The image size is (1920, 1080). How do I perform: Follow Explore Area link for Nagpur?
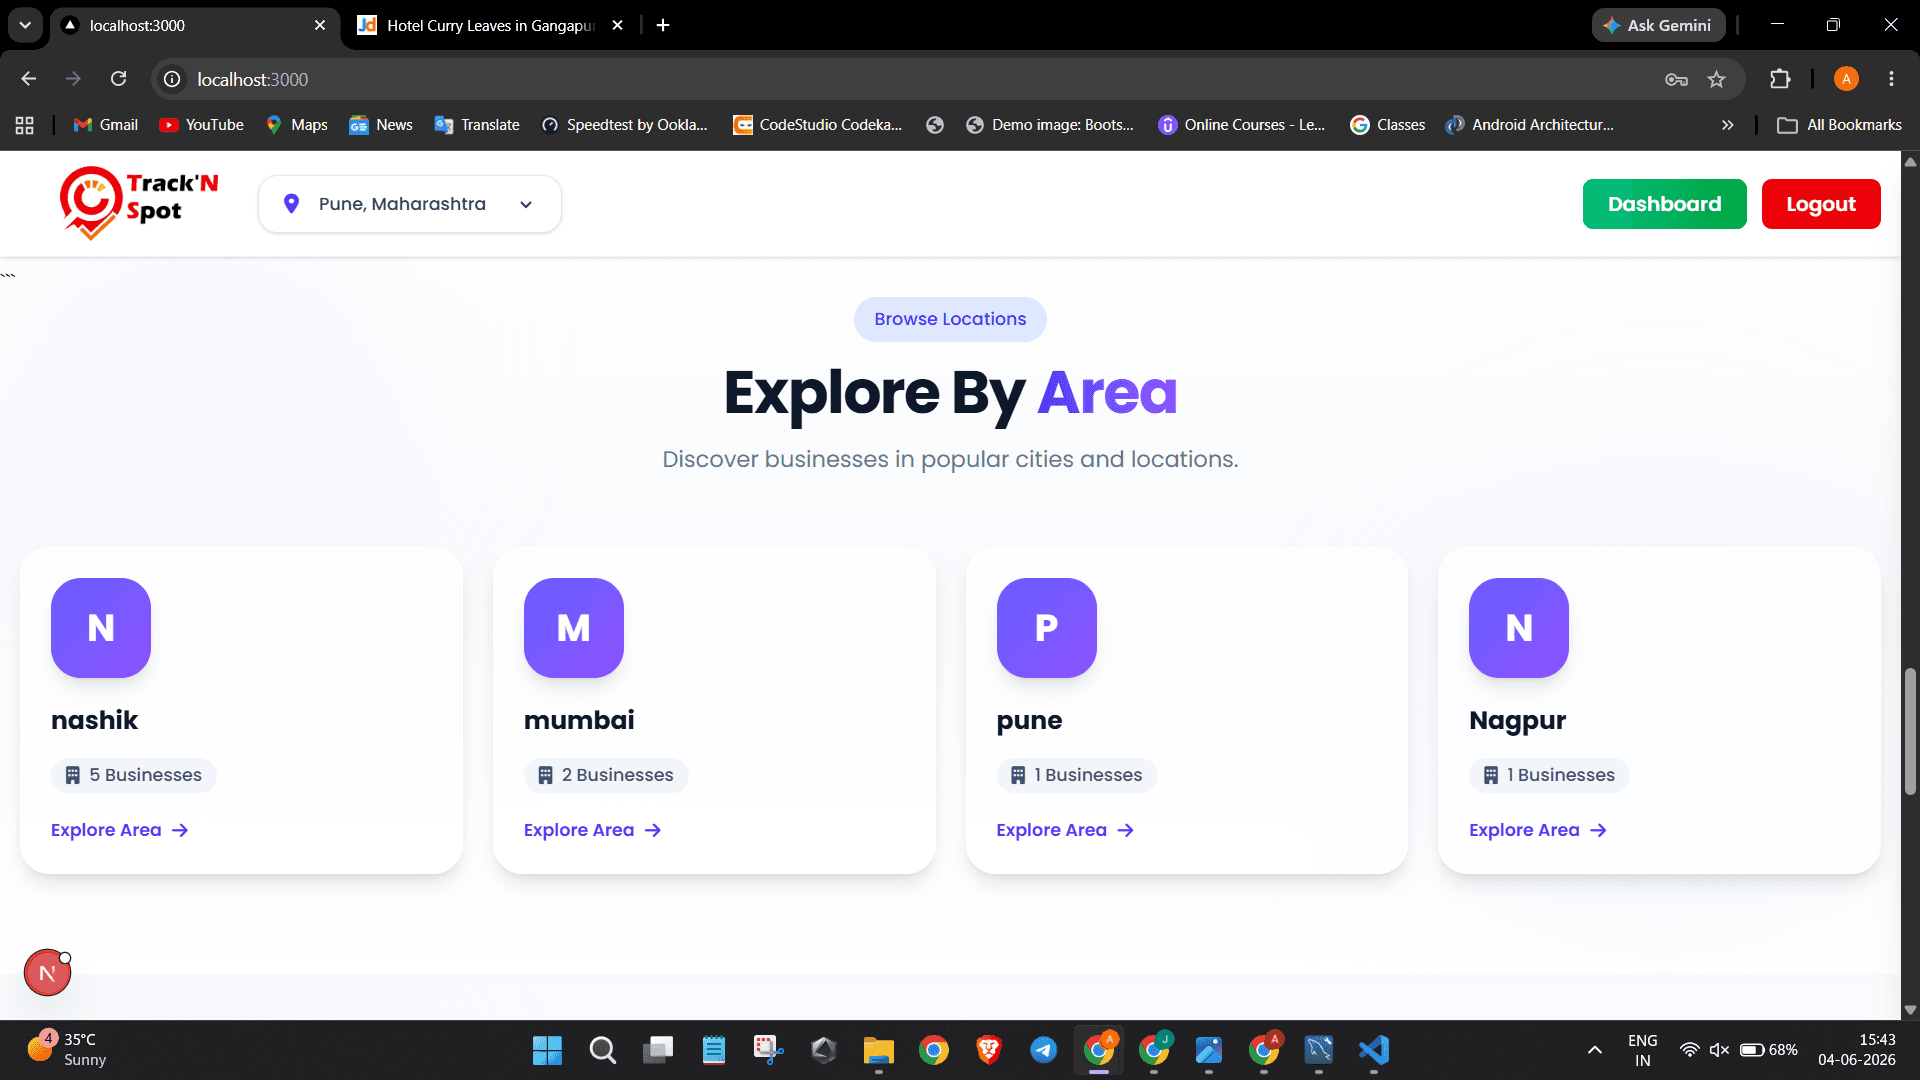1538,830
